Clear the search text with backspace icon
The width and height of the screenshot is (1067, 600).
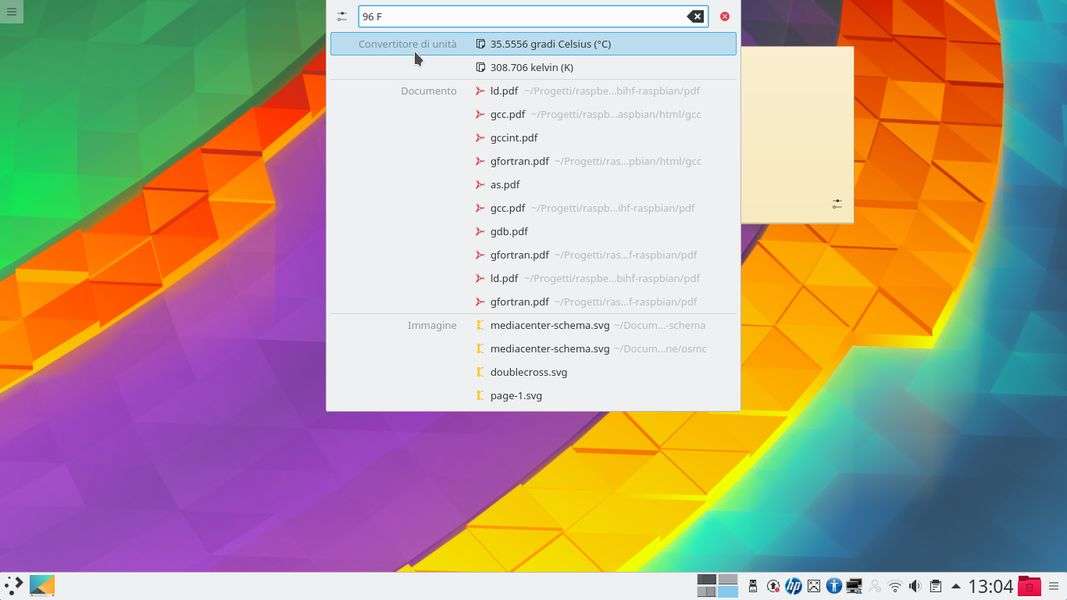click(695, 17)
